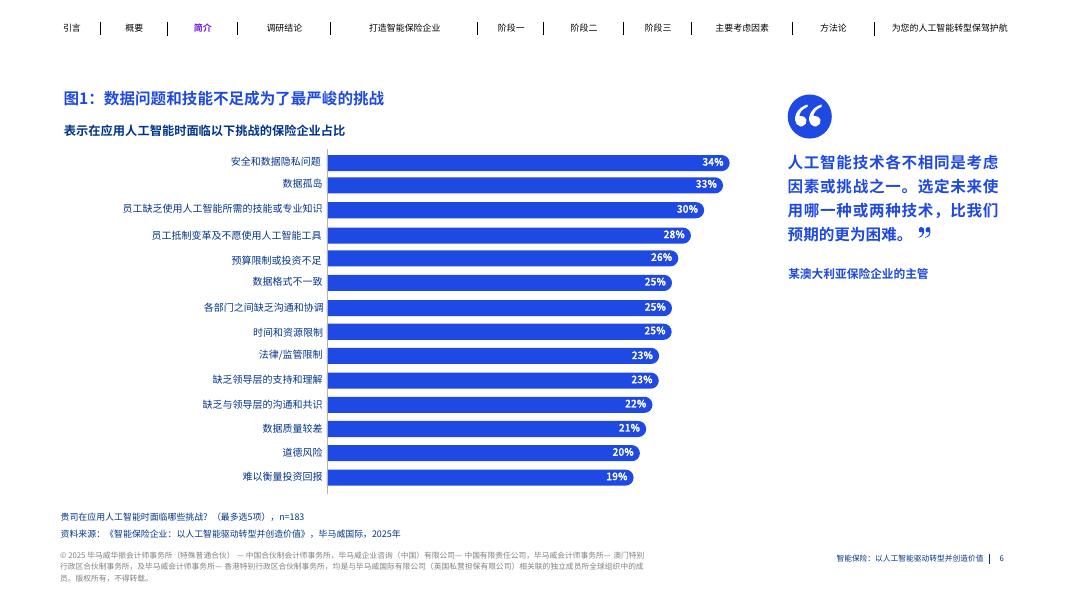Image resolution: width=1067 pixels, height=600 pixels.
Task: Navigate to the 方法论 section
Action: (833, 28)
